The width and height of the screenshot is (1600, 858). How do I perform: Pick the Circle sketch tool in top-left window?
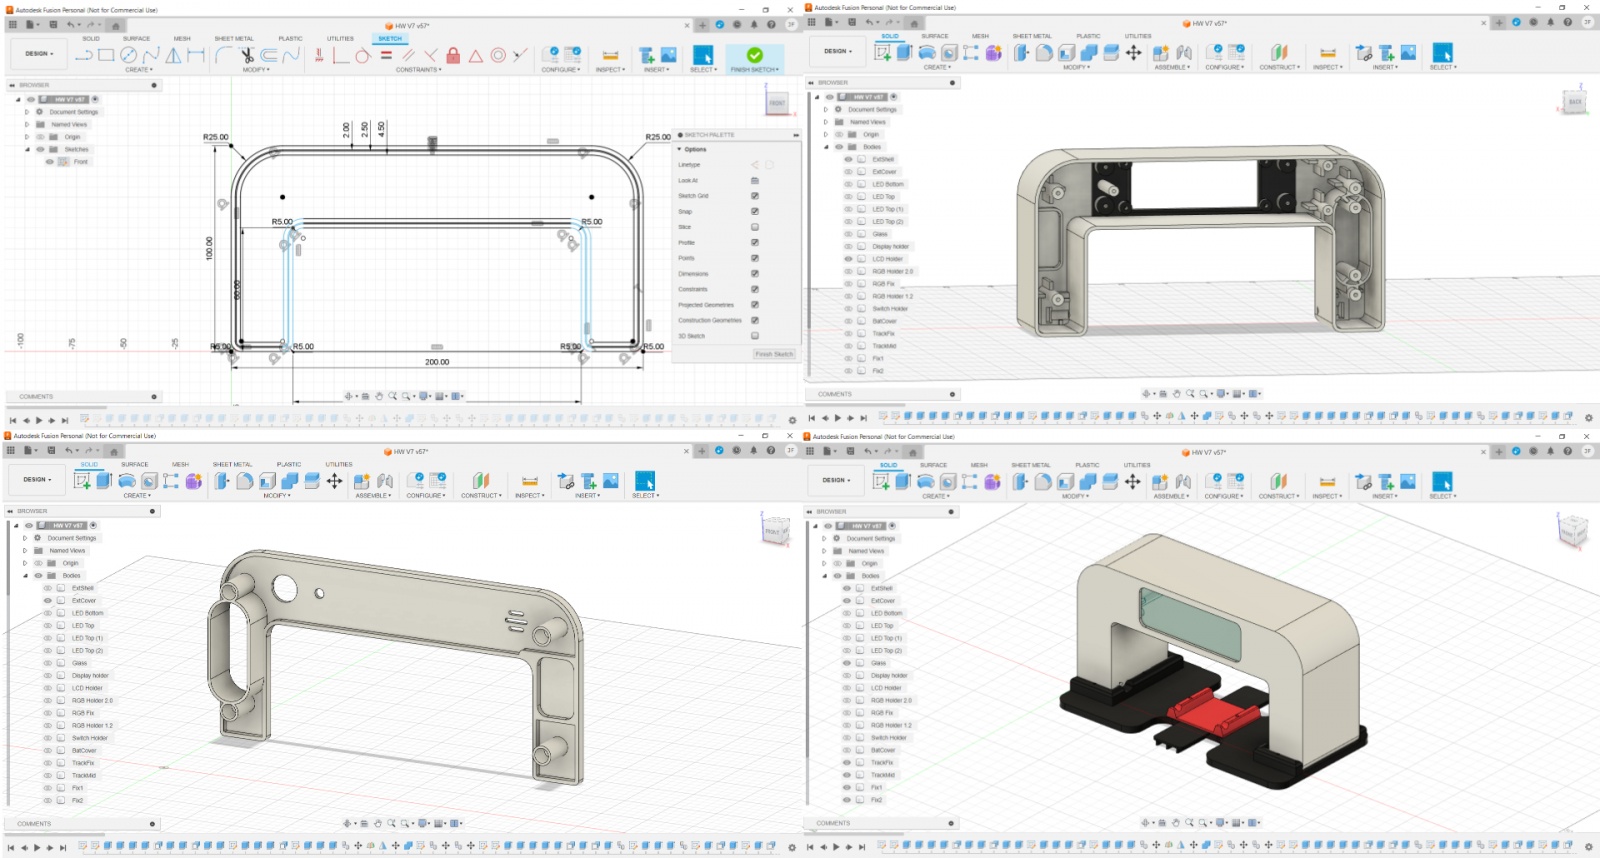click(x=128, y=55)
